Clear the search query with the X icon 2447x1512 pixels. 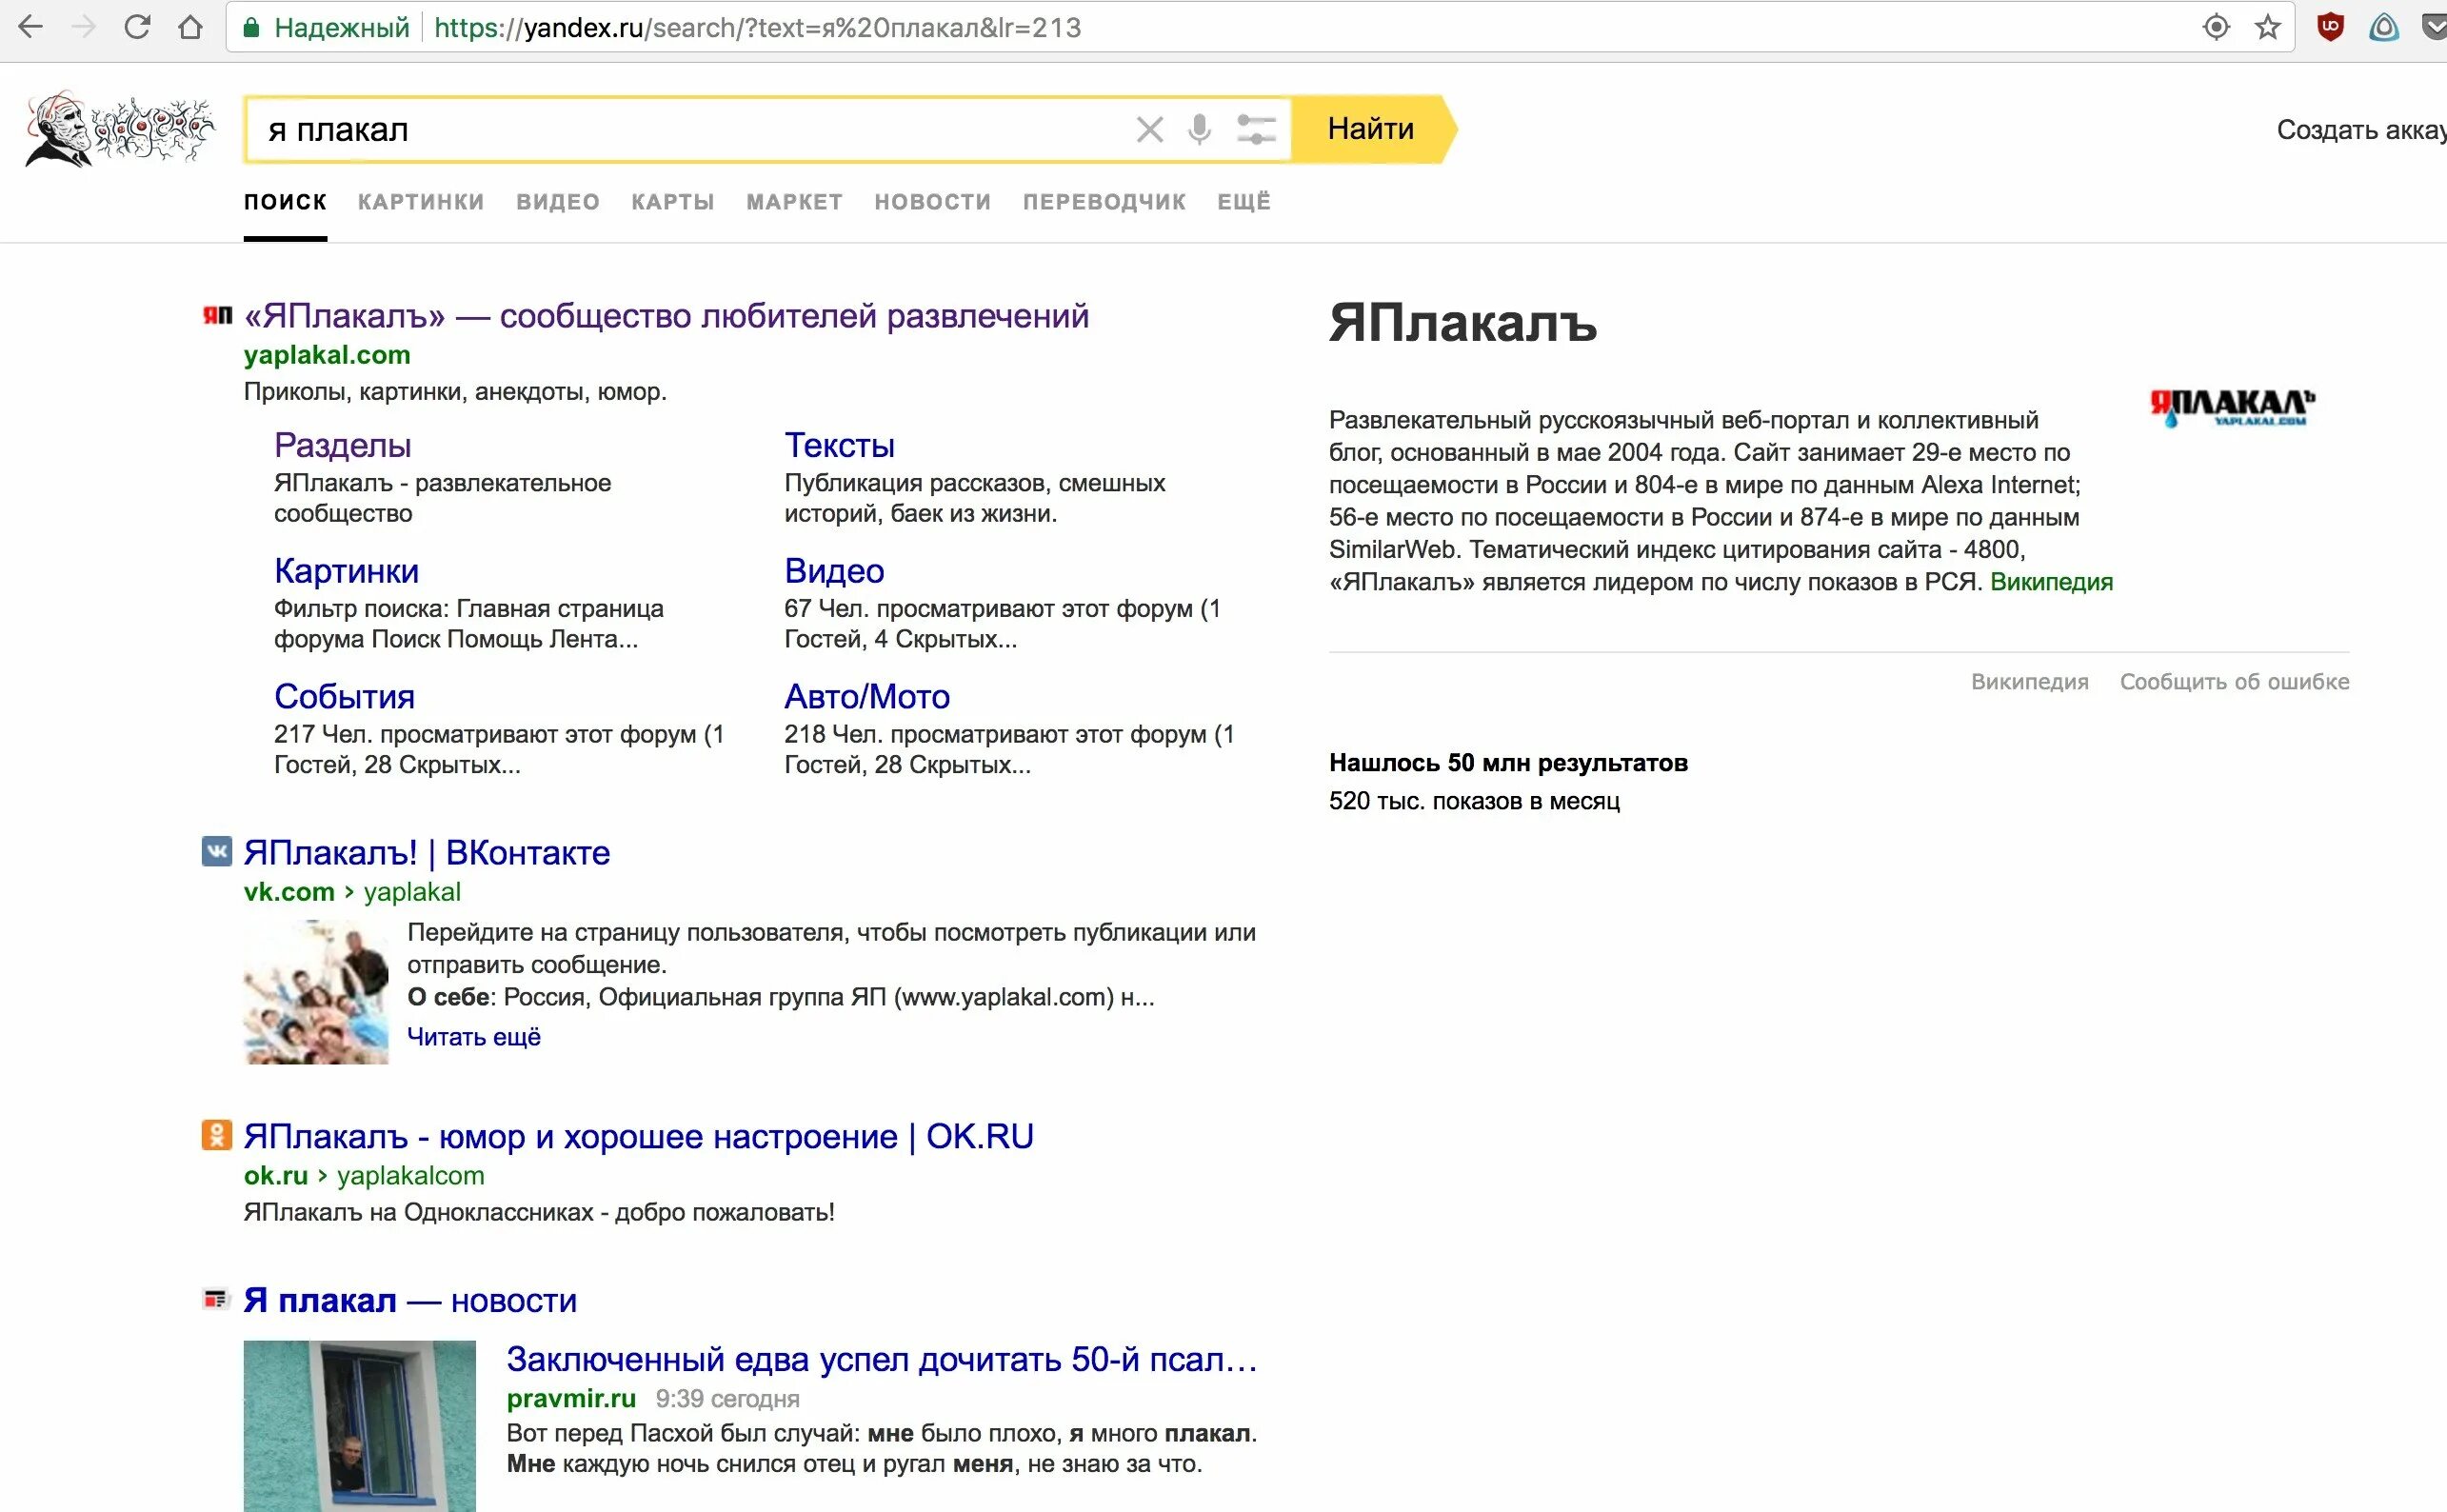(x=1149, y=129)
